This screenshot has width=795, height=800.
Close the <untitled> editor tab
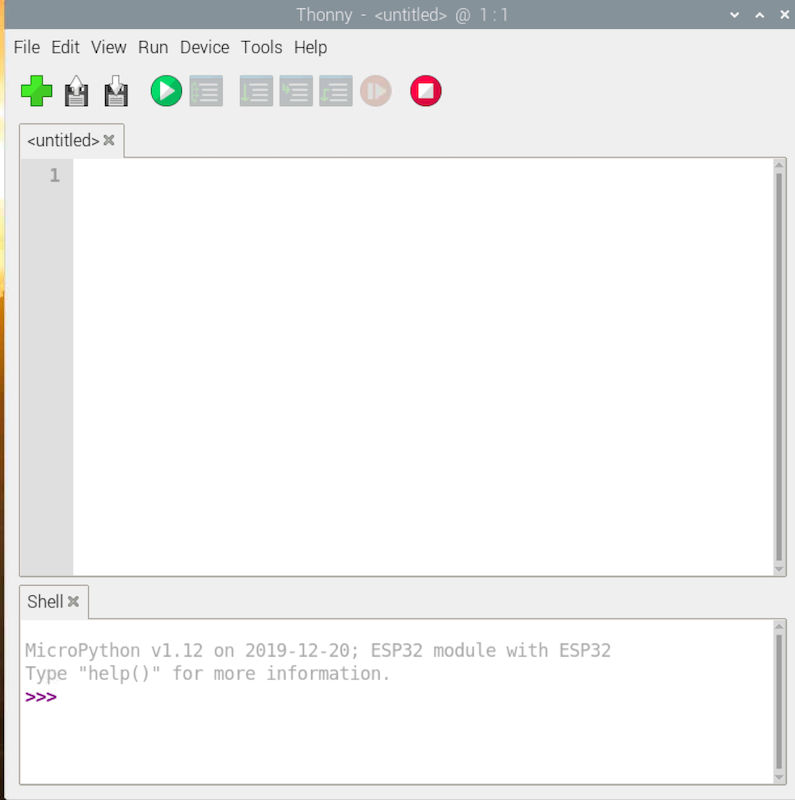pos(109,140)
